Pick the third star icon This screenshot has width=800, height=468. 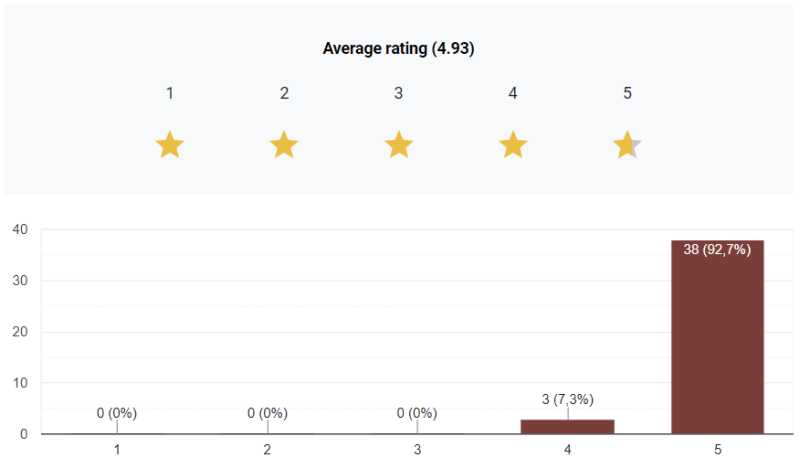point(399,146)
